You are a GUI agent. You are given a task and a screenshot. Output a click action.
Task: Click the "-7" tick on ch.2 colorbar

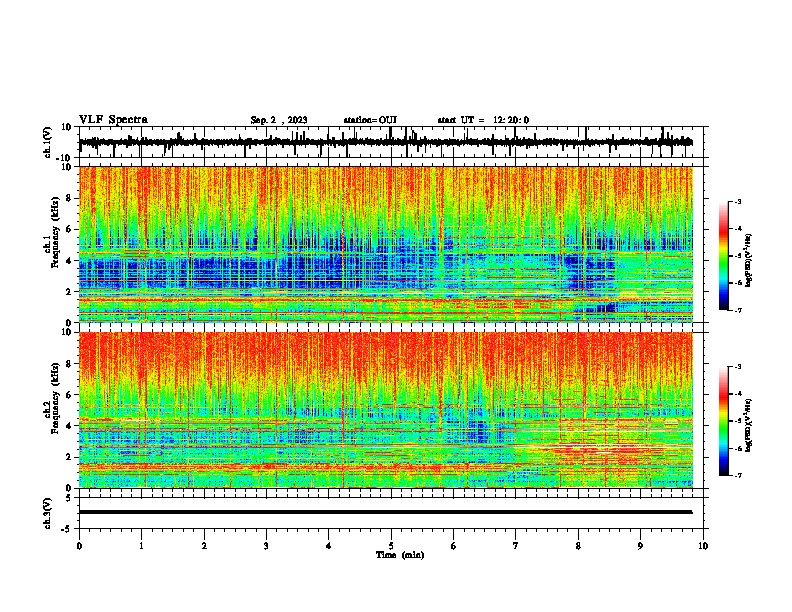[738, 475]
